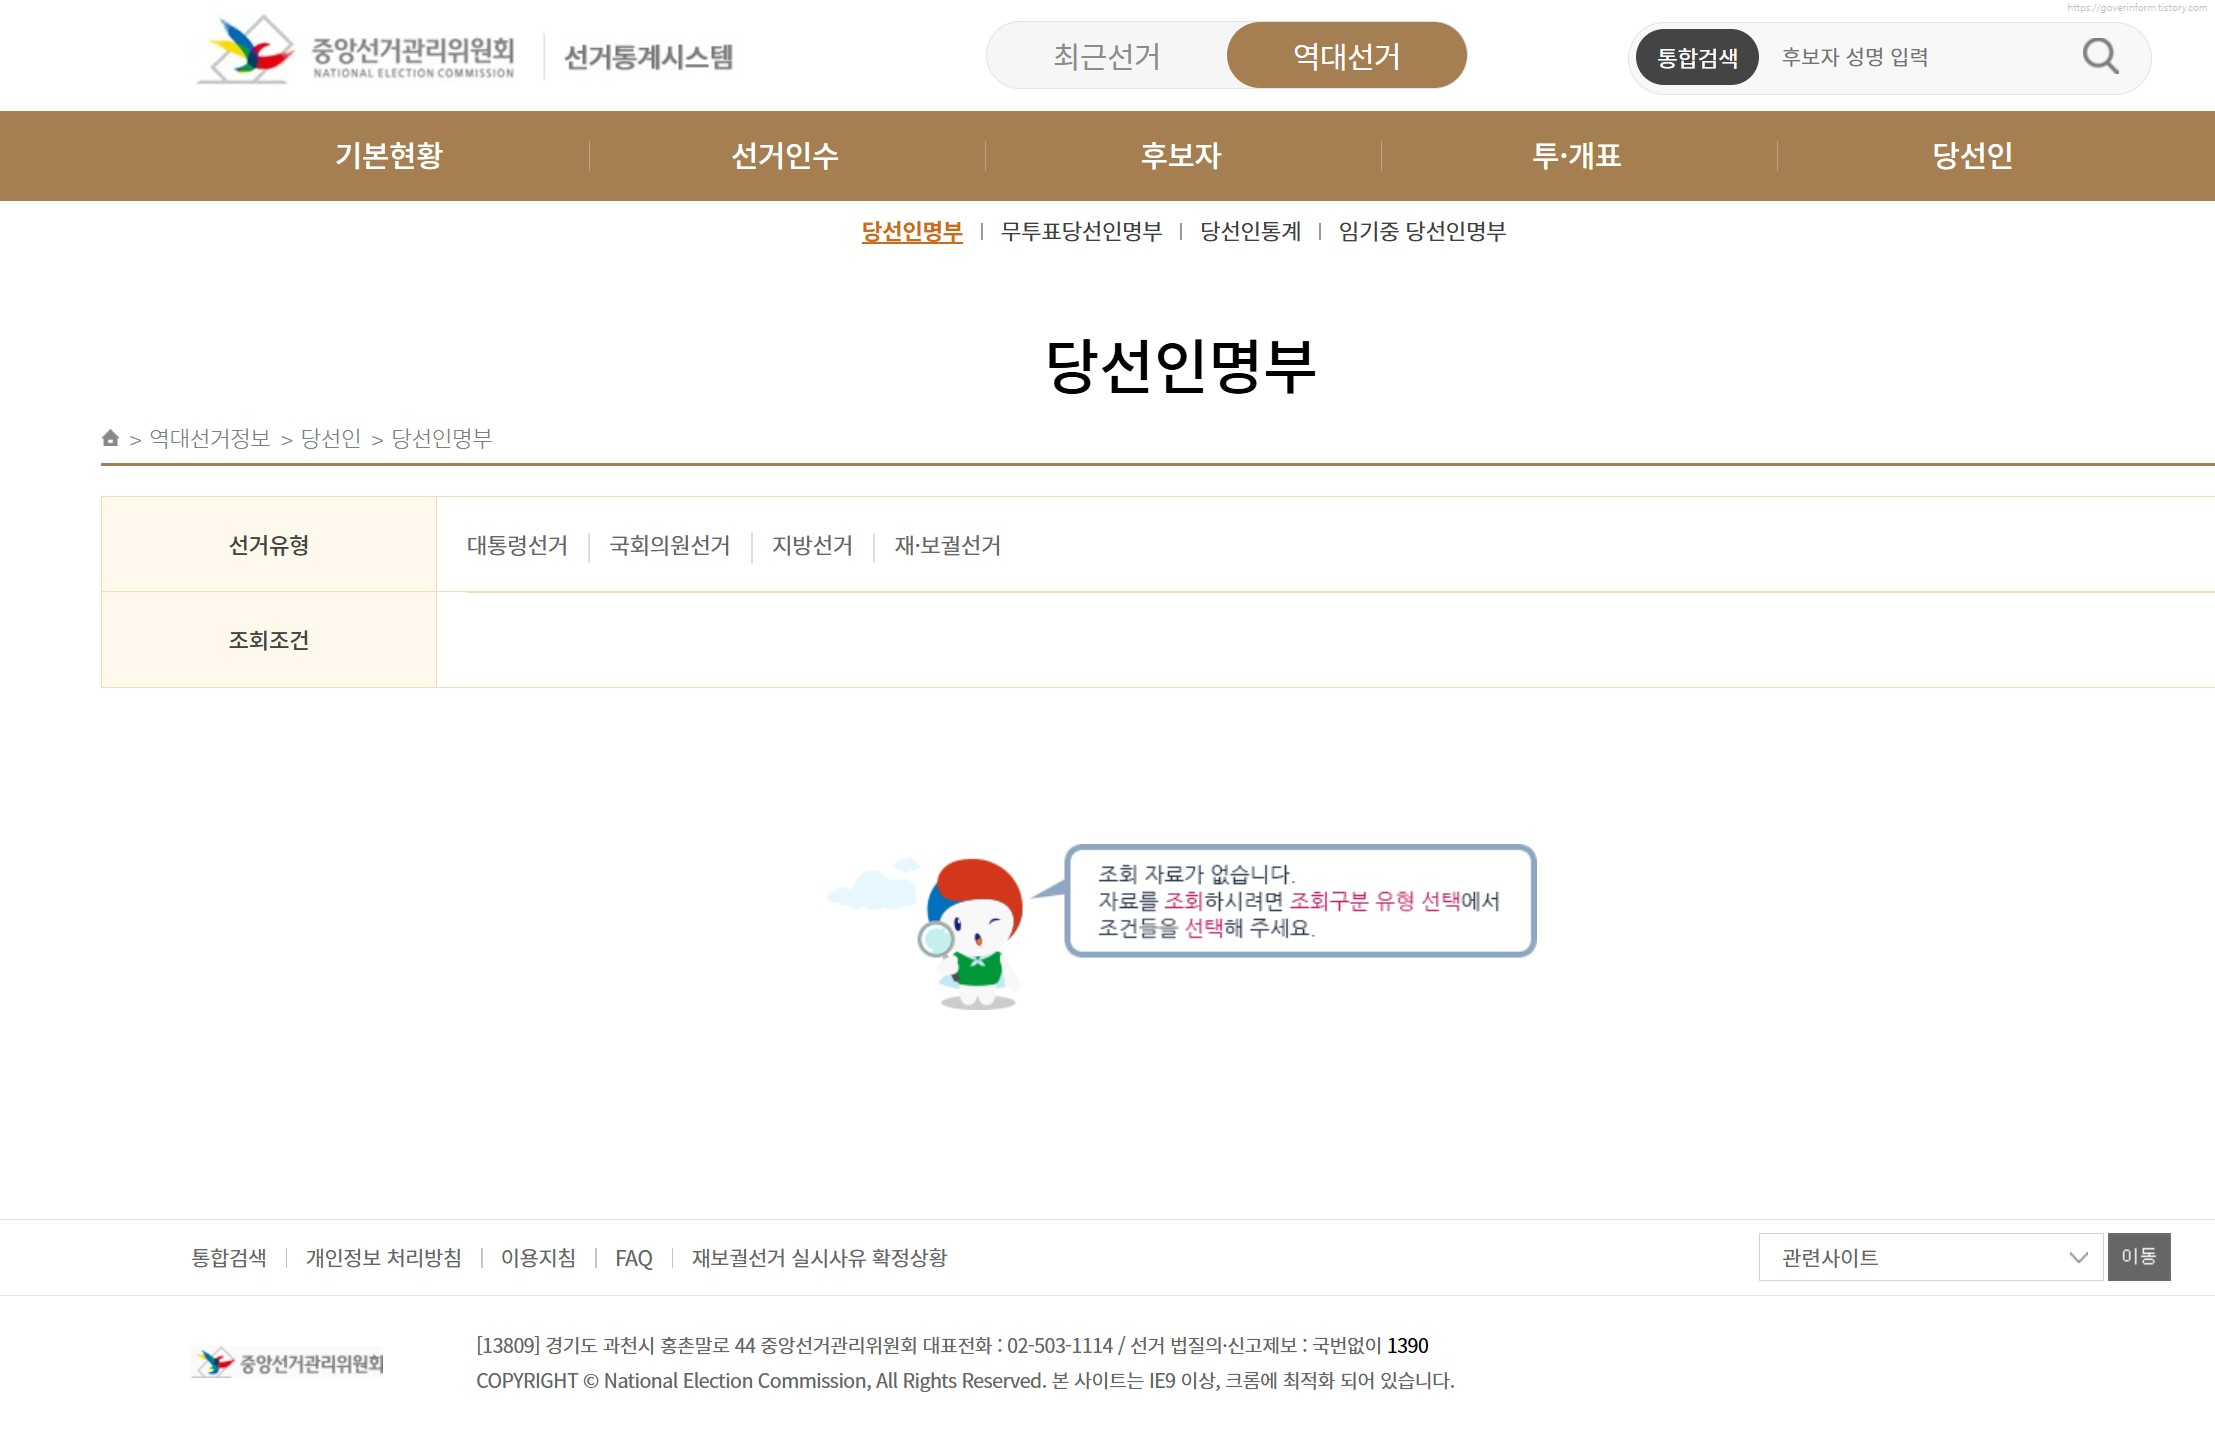
Task: Click the footer commission logo
Action: click(288, 1363)
